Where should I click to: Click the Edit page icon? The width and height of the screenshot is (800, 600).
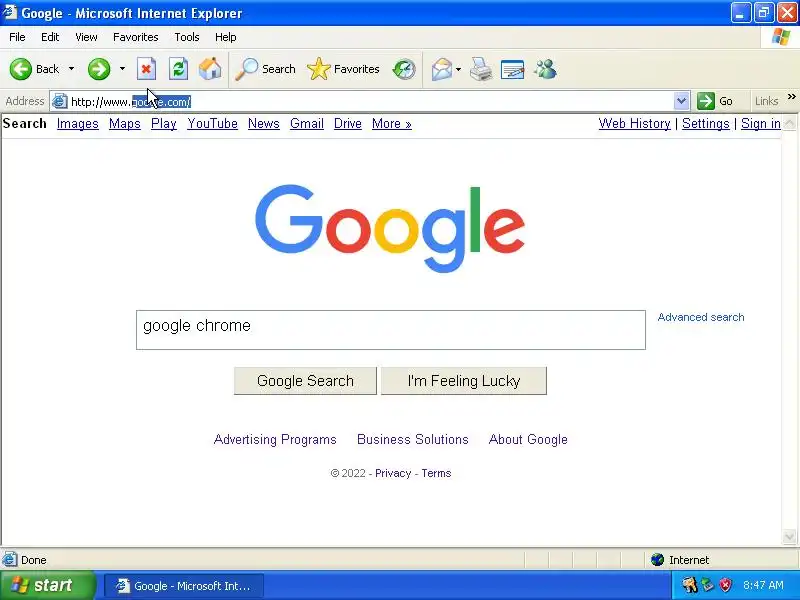pos(512,69)
